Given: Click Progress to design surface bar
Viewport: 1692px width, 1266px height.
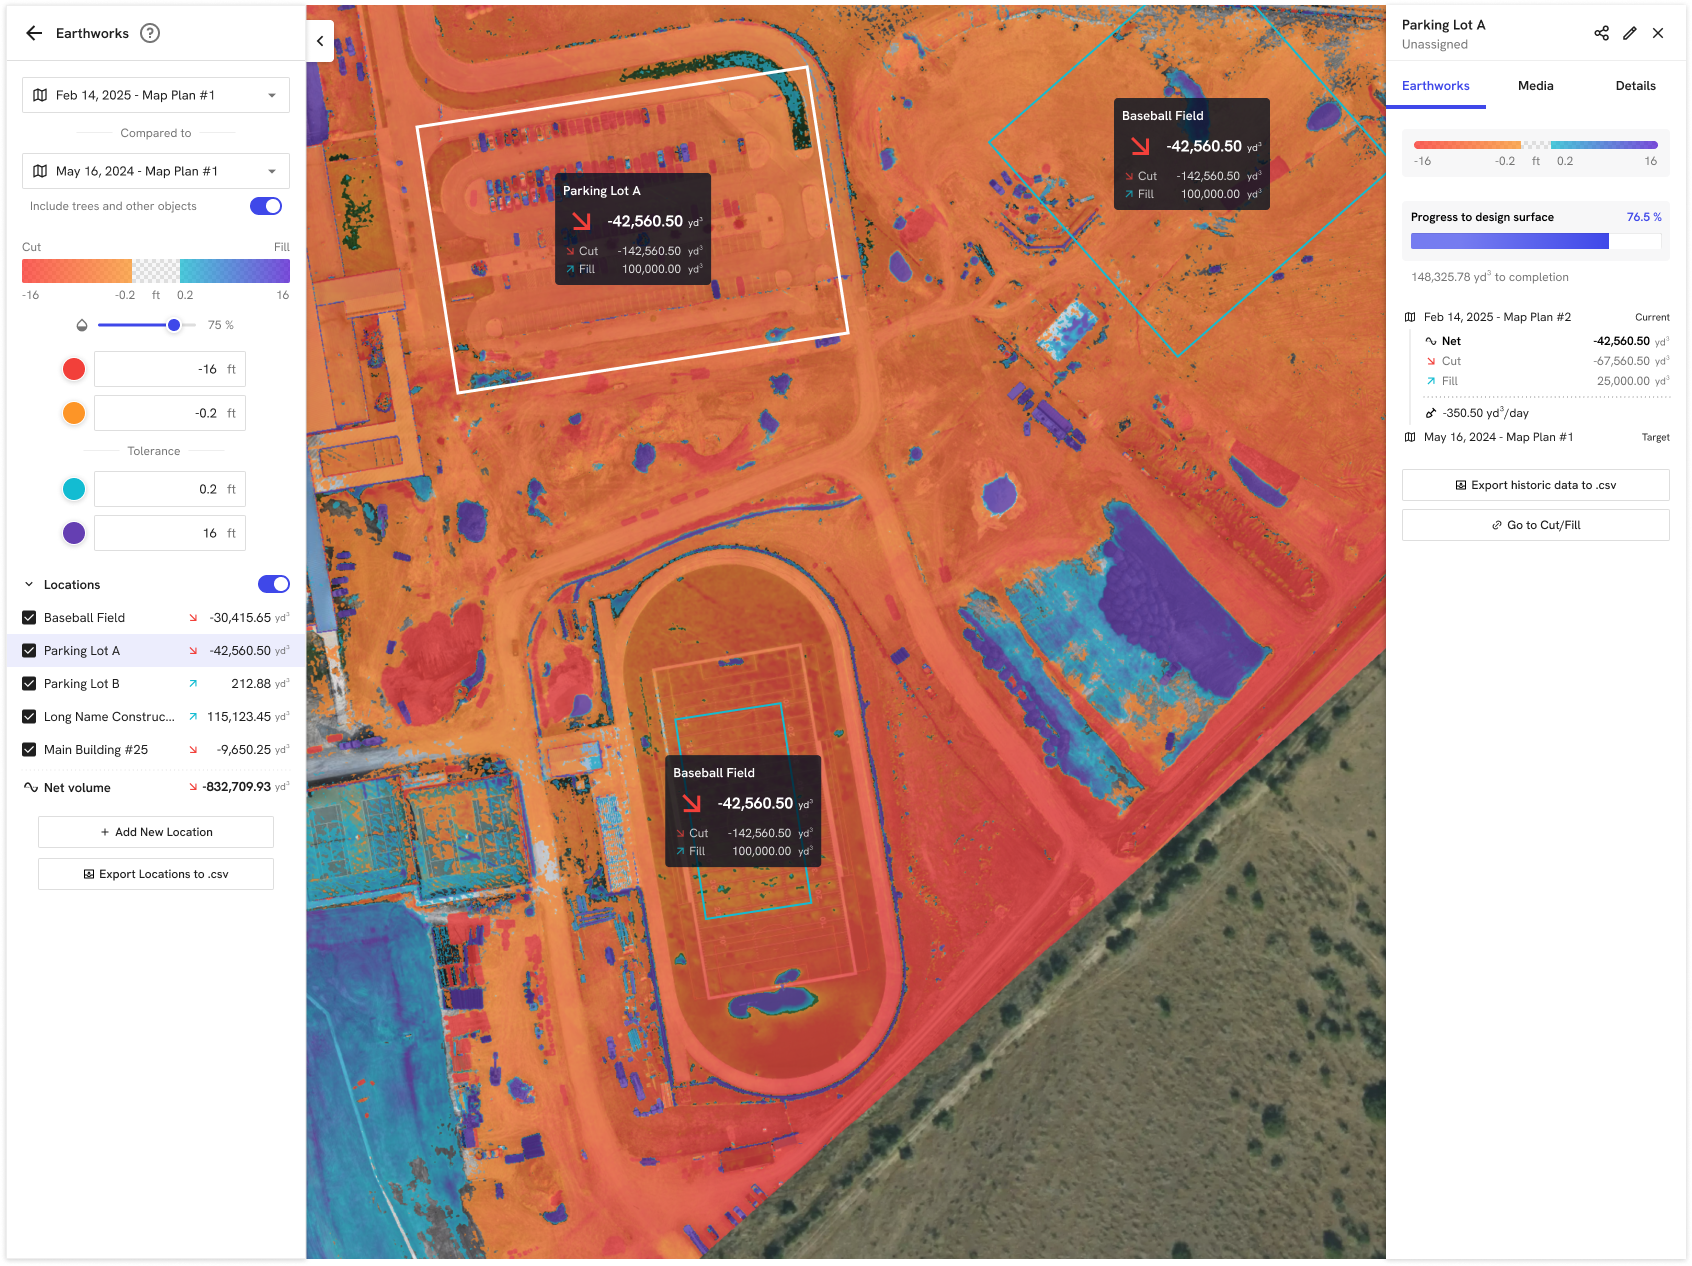Looking at the screenshot, I should pyautogui.click(x=1536, y=241).
